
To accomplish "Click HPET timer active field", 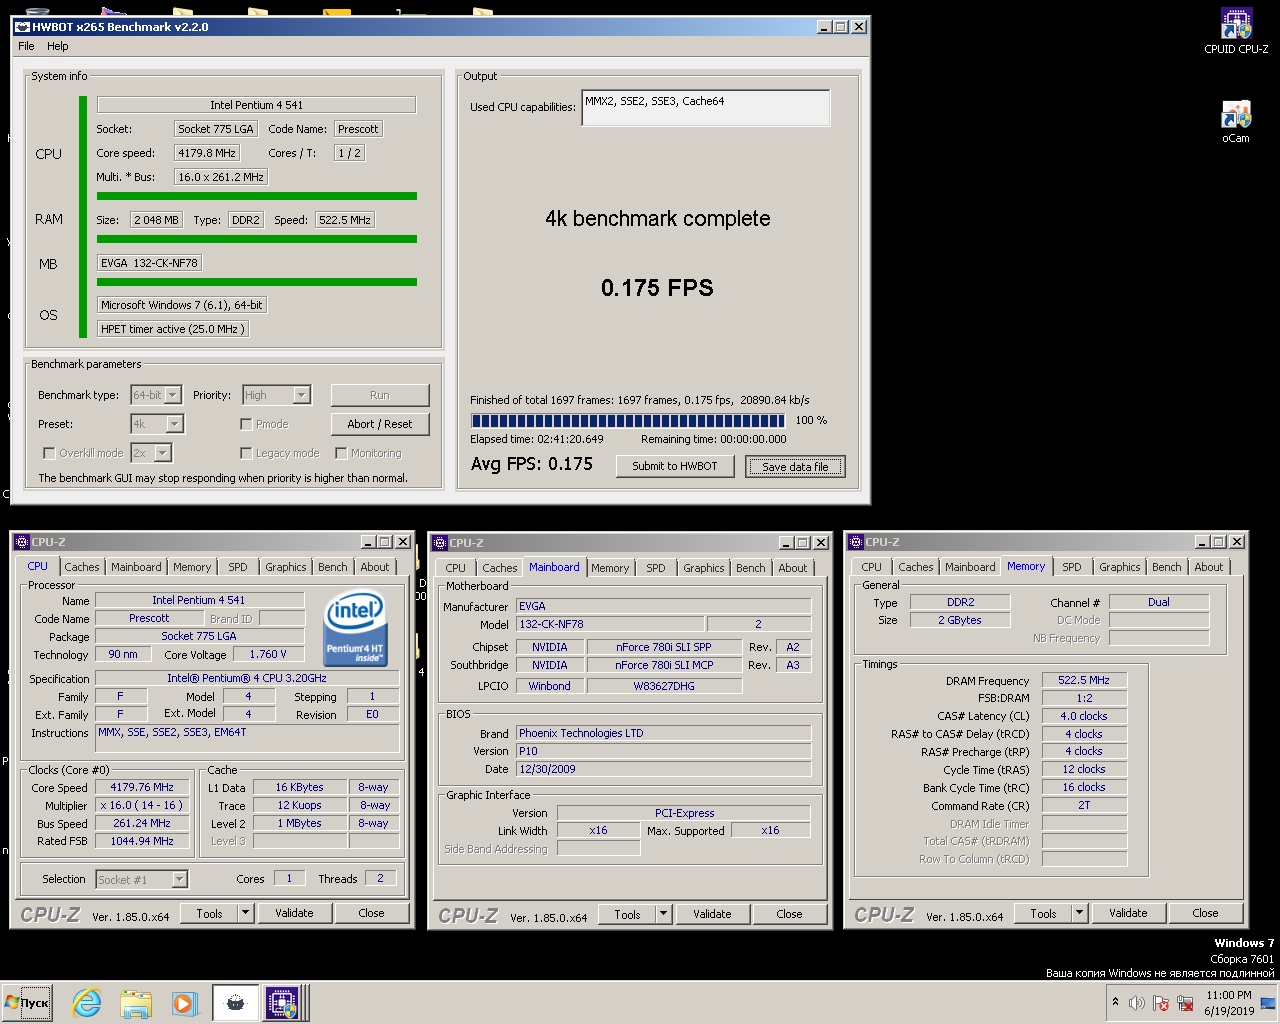I will tap(172, 329).
